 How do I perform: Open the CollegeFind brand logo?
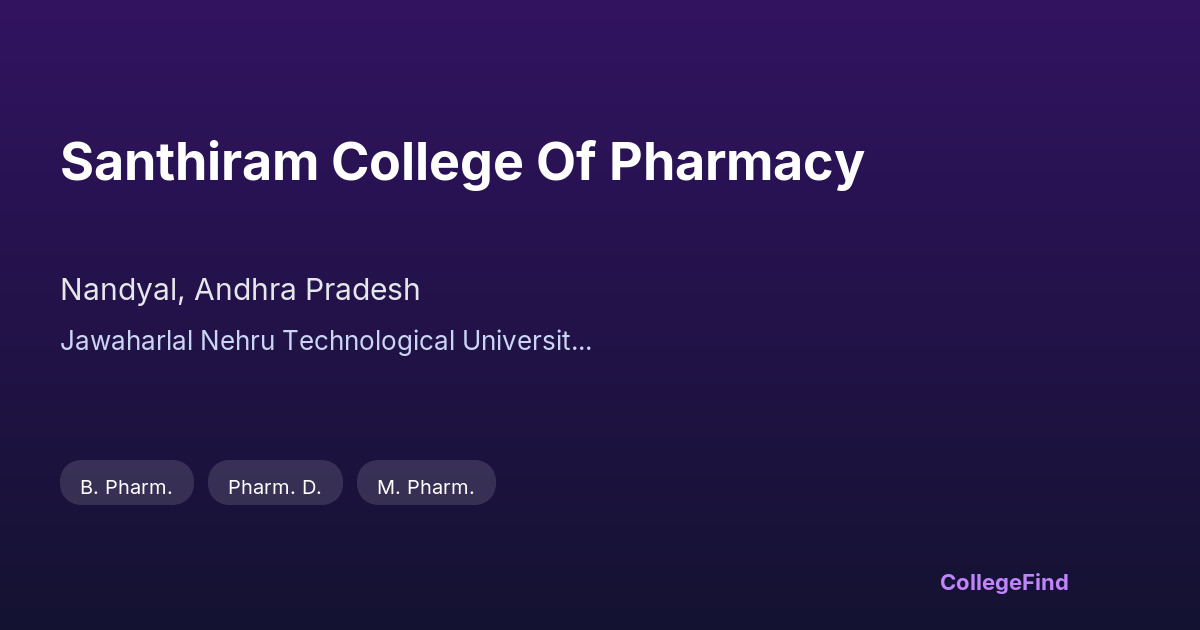coord(1003,582)
